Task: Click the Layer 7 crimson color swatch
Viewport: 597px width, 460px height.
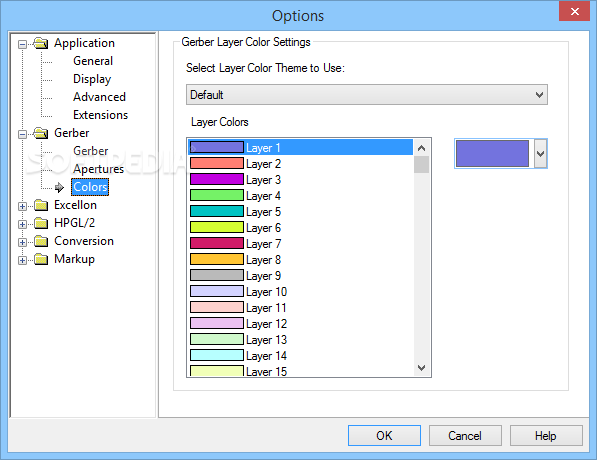Action: (x=217, y=243)
